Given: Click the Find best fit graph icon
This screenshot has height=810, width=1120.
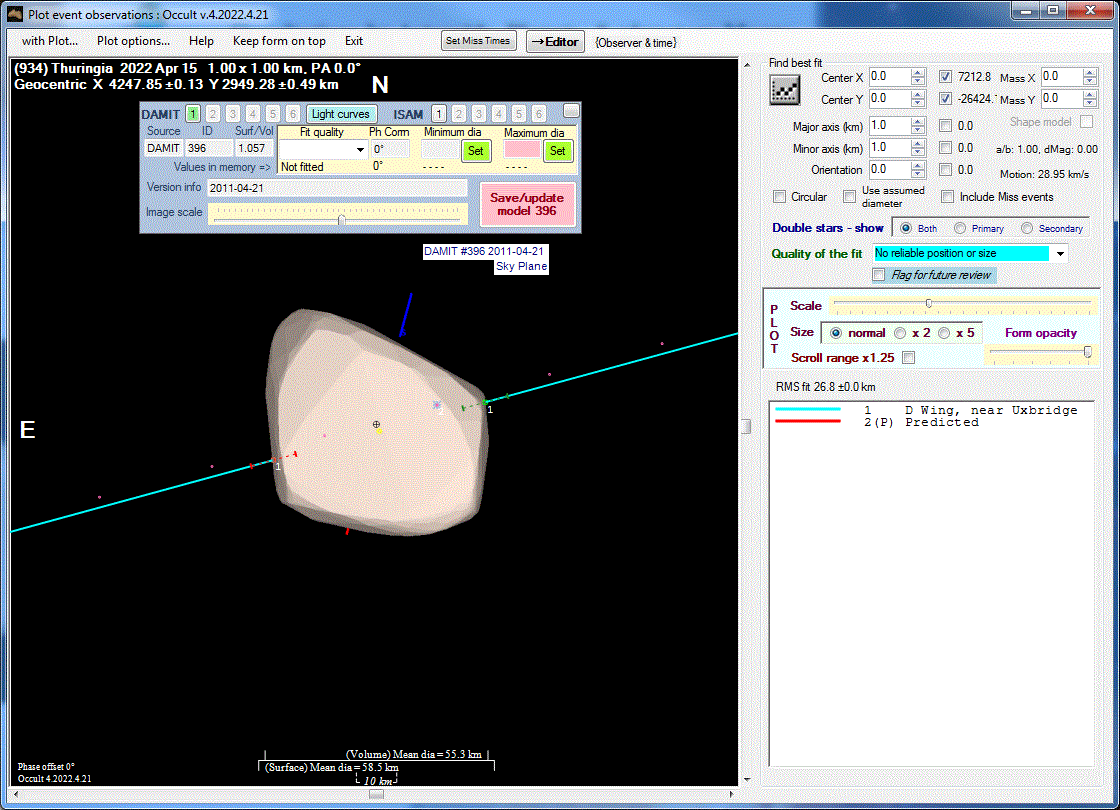Looking at the screenshot, I should point(784,89).
